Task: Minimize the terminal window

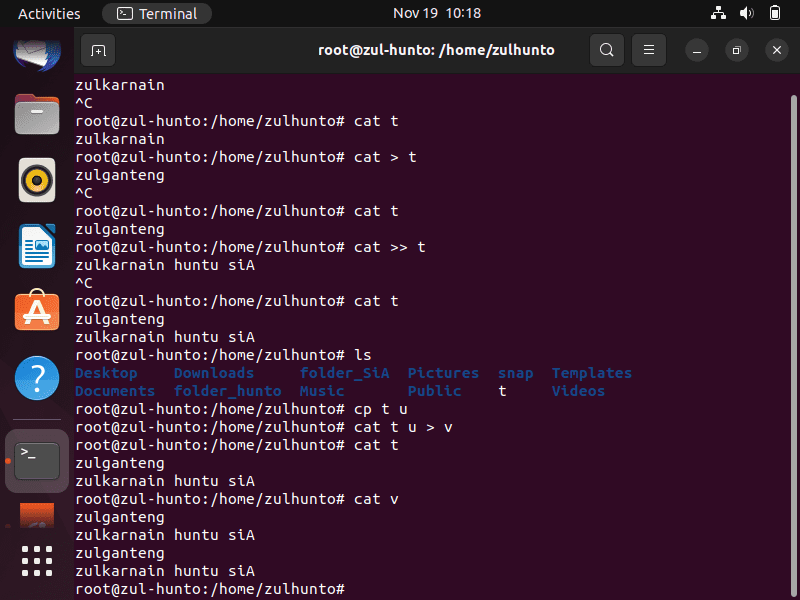Action: point(696,50)
